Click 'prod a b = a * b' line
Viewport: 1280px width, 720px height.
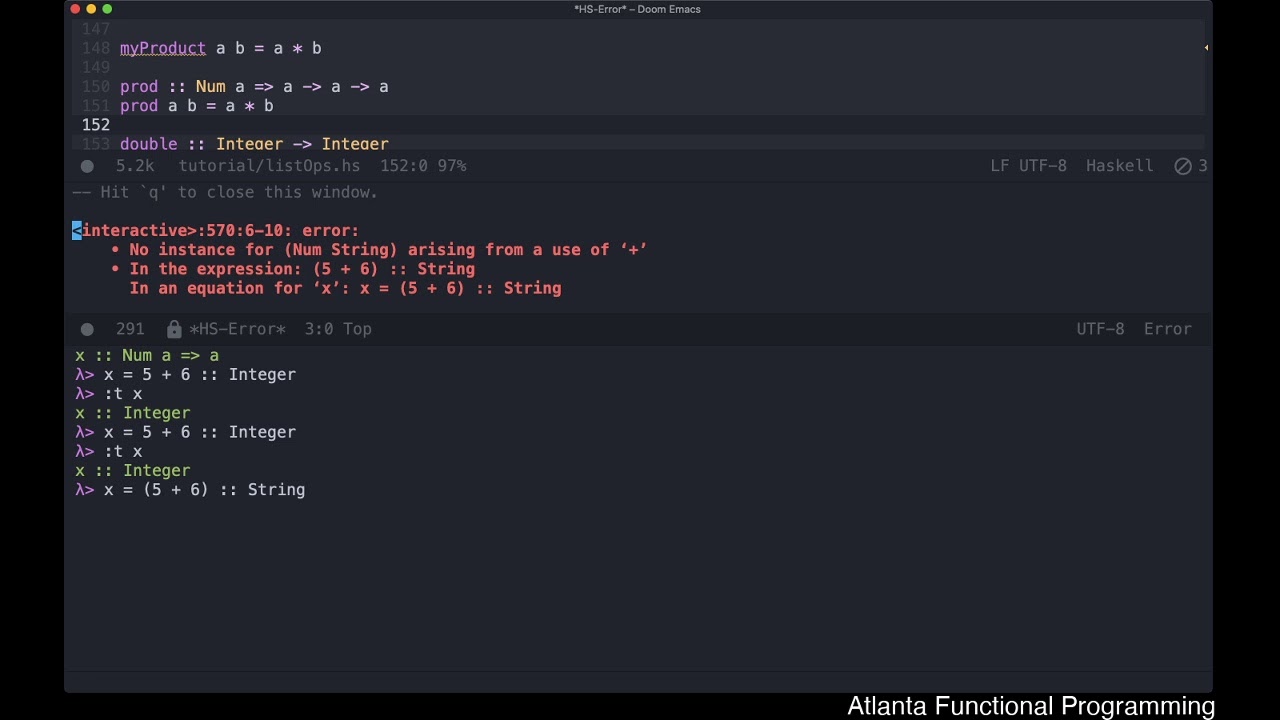tap(196, 106)
